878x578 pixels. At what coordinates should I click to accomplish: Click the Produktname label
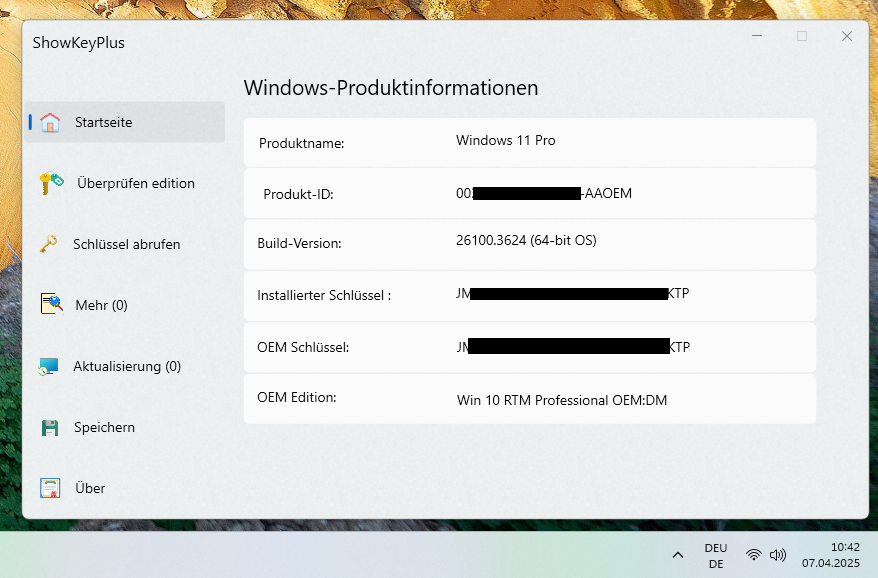click(301, 143)
